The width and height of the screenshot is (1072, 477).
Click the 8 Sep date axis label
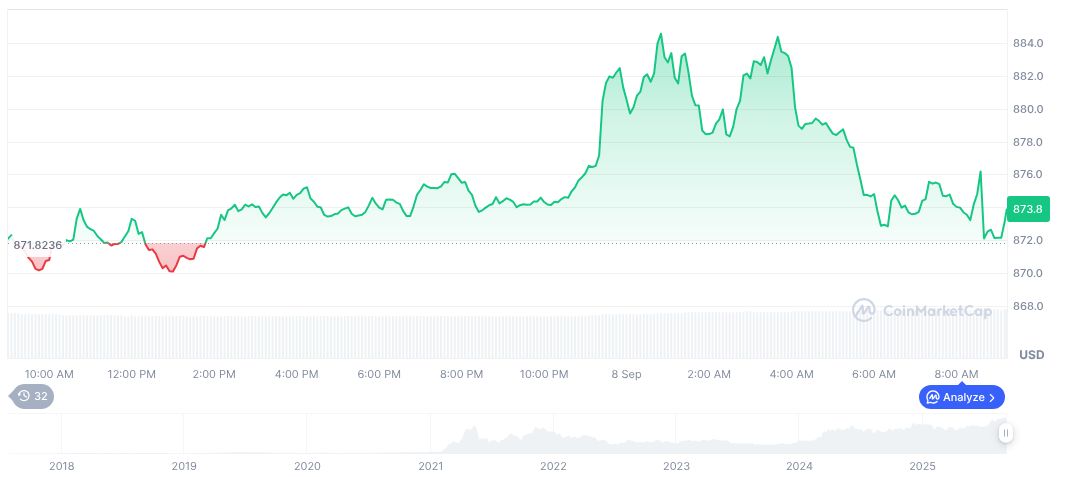[627, 374]
